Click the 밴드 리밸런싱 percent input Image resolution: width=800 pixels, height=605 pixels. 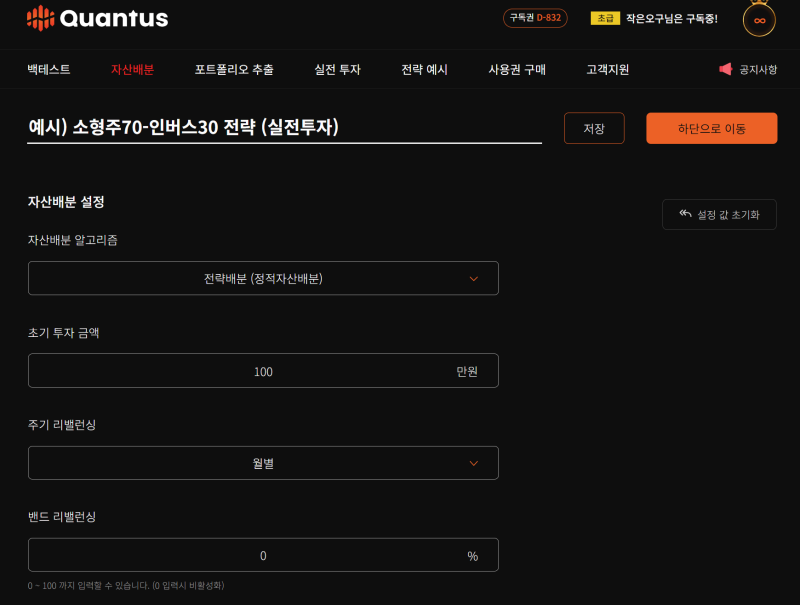[x=263, y=555]
